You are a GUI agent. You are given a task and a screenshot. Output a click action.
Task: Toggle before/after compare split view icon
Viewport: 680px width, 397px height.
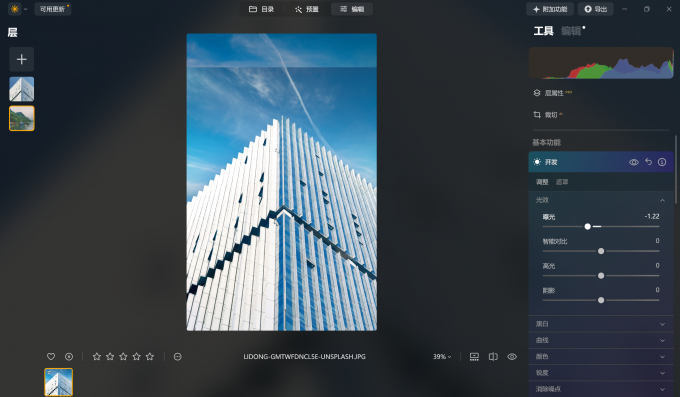tap(493, 357)
